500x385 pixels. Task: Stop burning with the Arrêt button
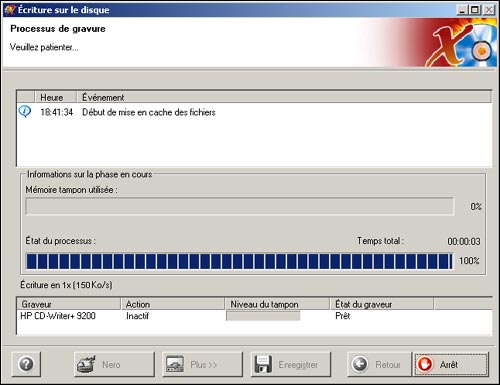[x=451, y=364]
